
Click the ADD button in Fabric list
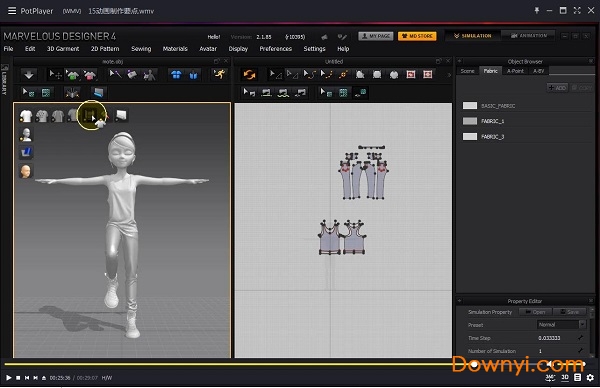tap(557, 88)
